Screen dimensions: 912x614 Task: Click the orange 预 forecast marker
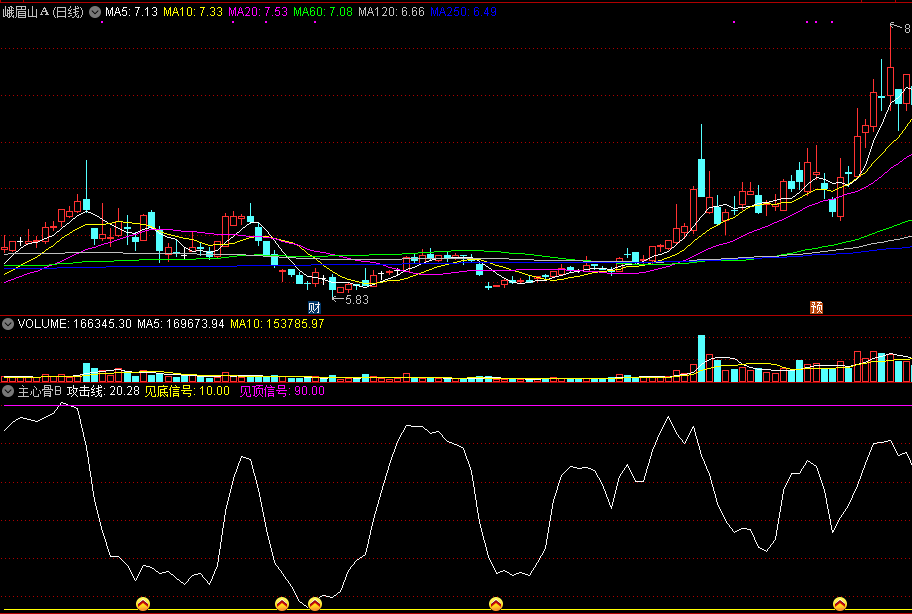click(817, 308)
